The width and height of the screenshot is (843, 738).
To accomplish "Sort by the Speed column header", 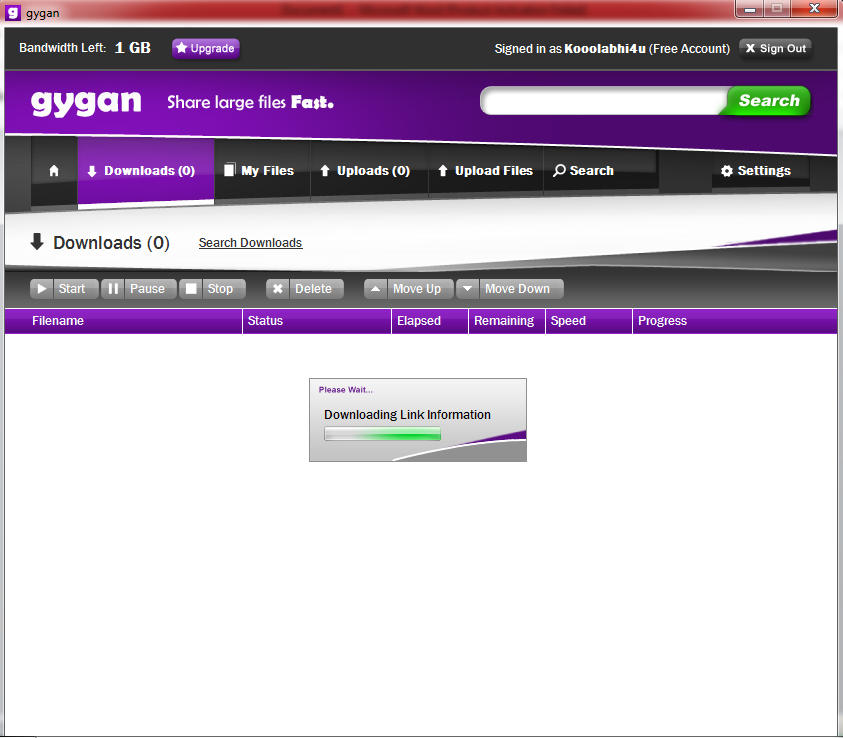I will tap(589, 321).
